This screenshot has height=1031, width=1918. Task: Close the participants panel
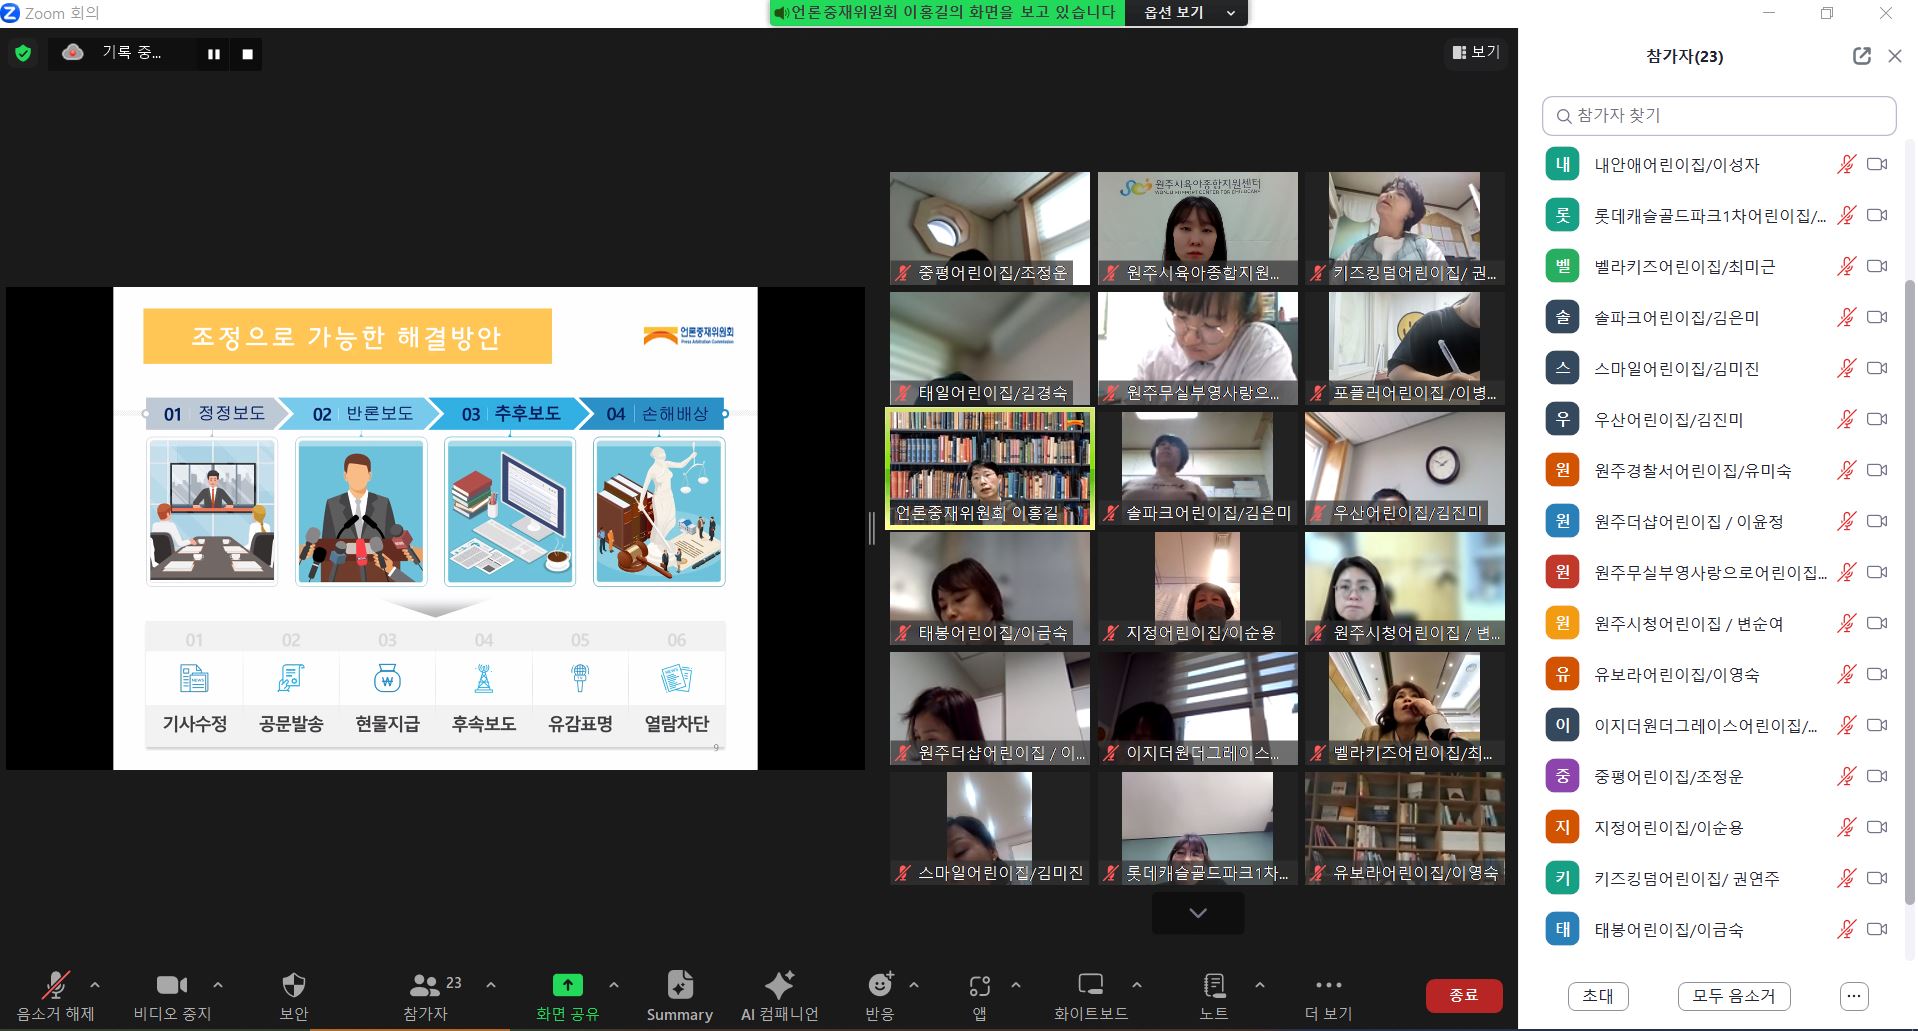pyautogui.click(x=1895, y=56)
